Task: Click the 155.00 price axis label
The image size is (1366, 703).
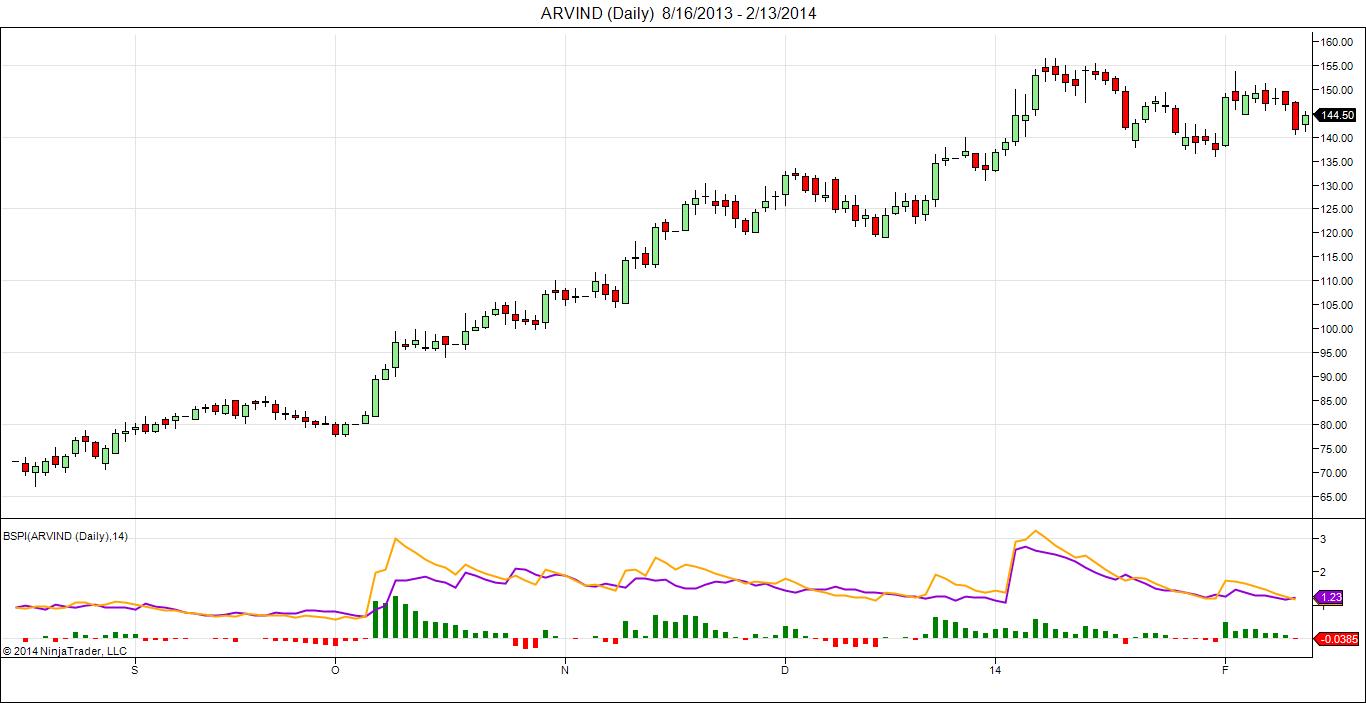Action: tap(1336, 66)
